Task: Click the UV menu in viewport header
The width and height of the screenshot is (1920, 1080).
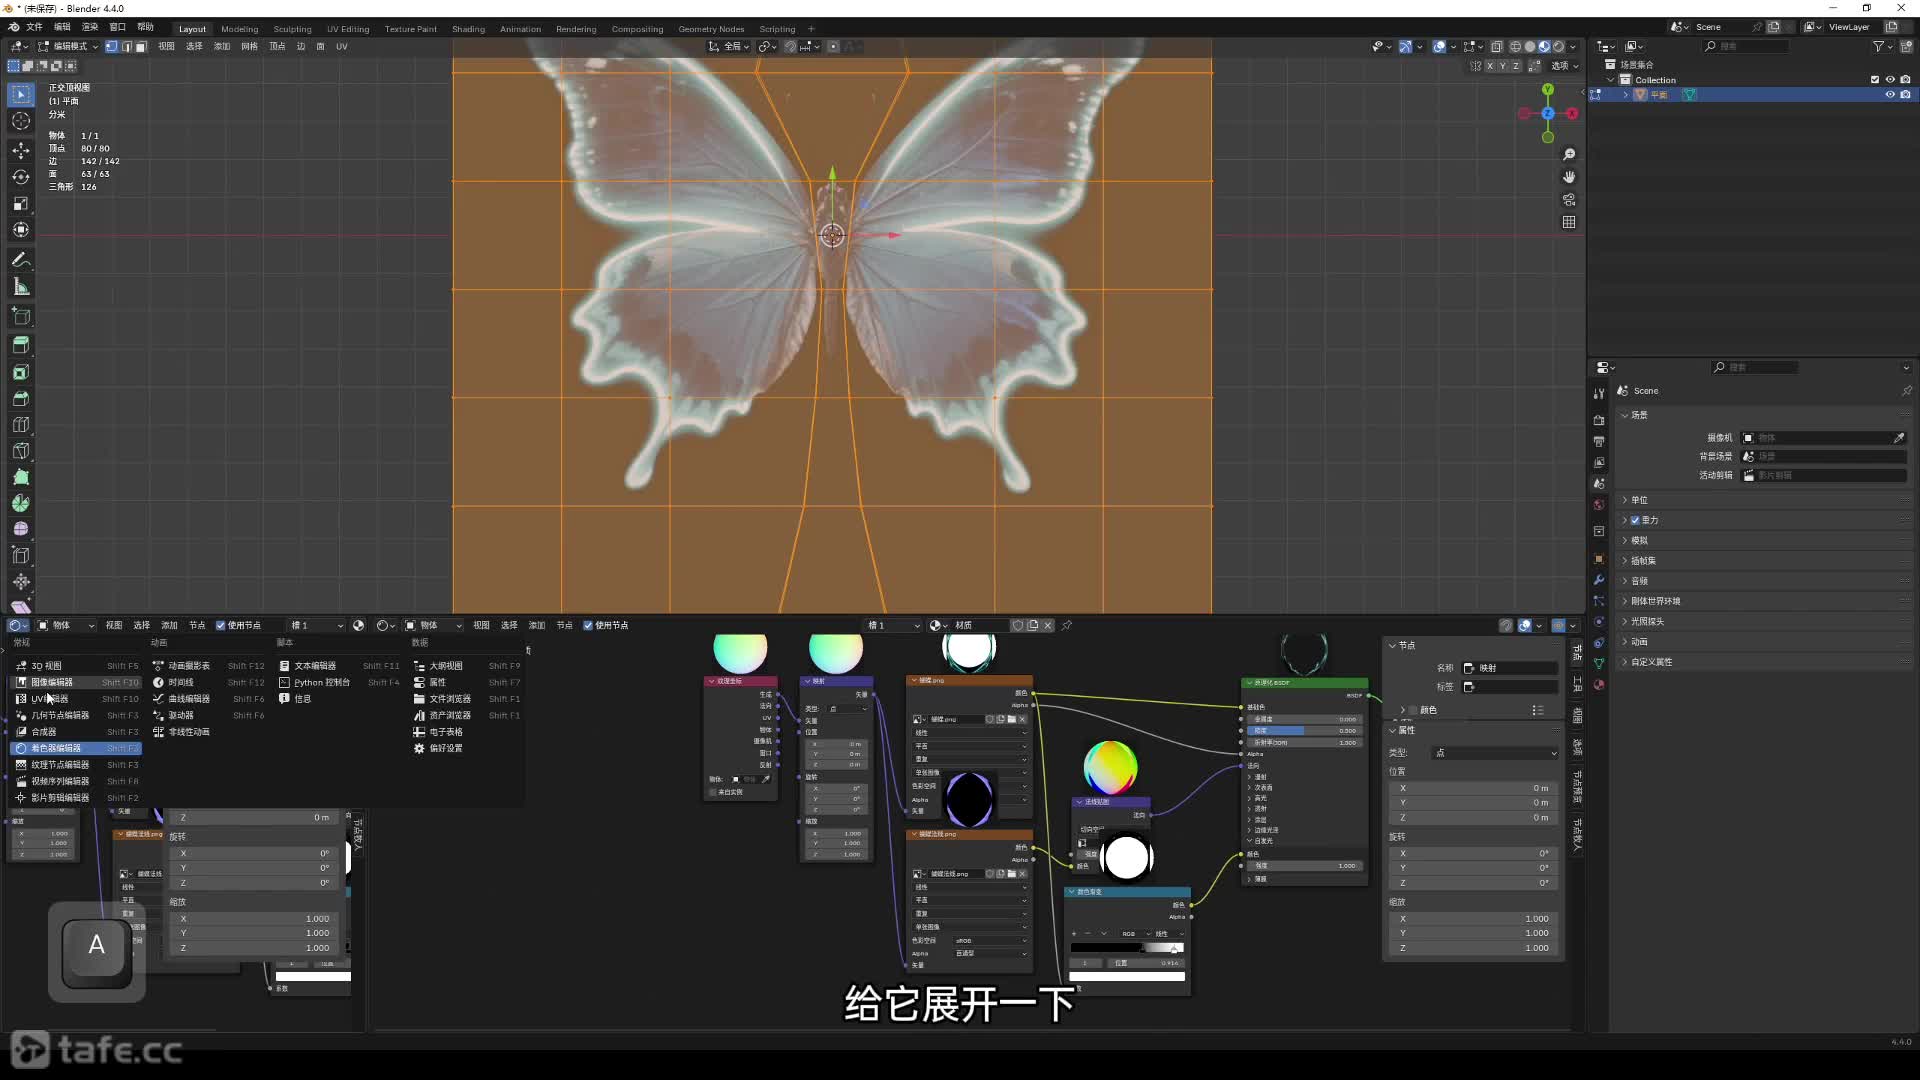Action: click(342, 46)
